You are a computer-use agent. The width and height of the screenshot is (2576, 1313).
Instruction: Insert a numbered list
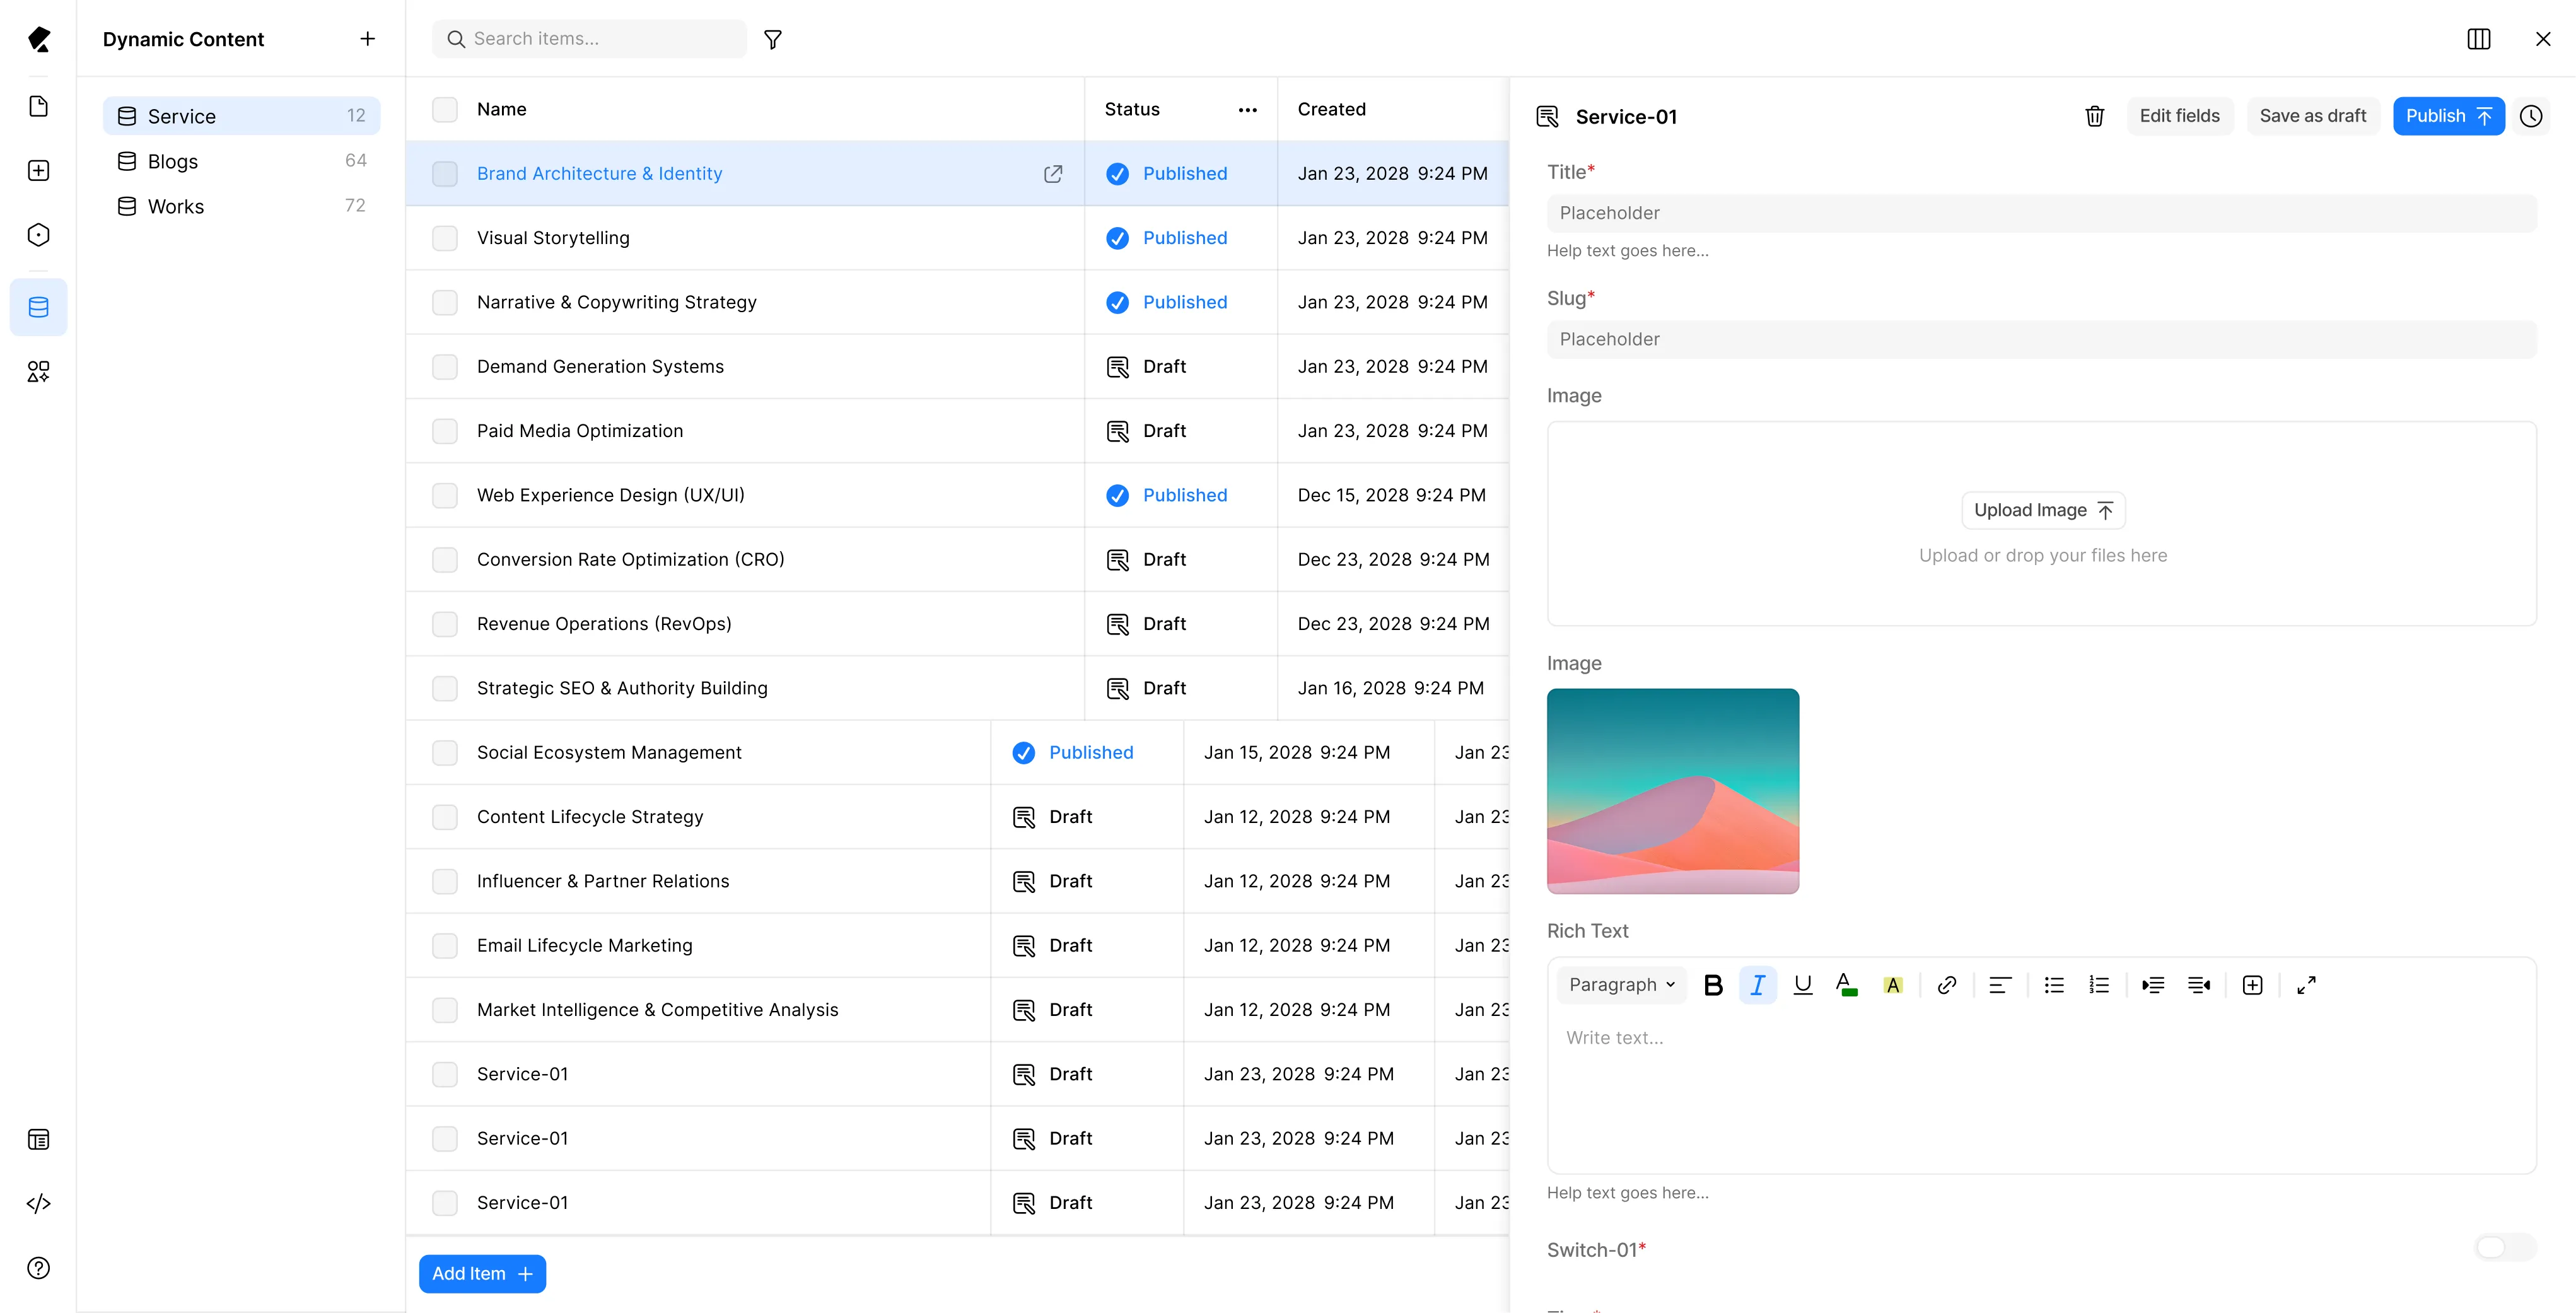[2099, 985]
